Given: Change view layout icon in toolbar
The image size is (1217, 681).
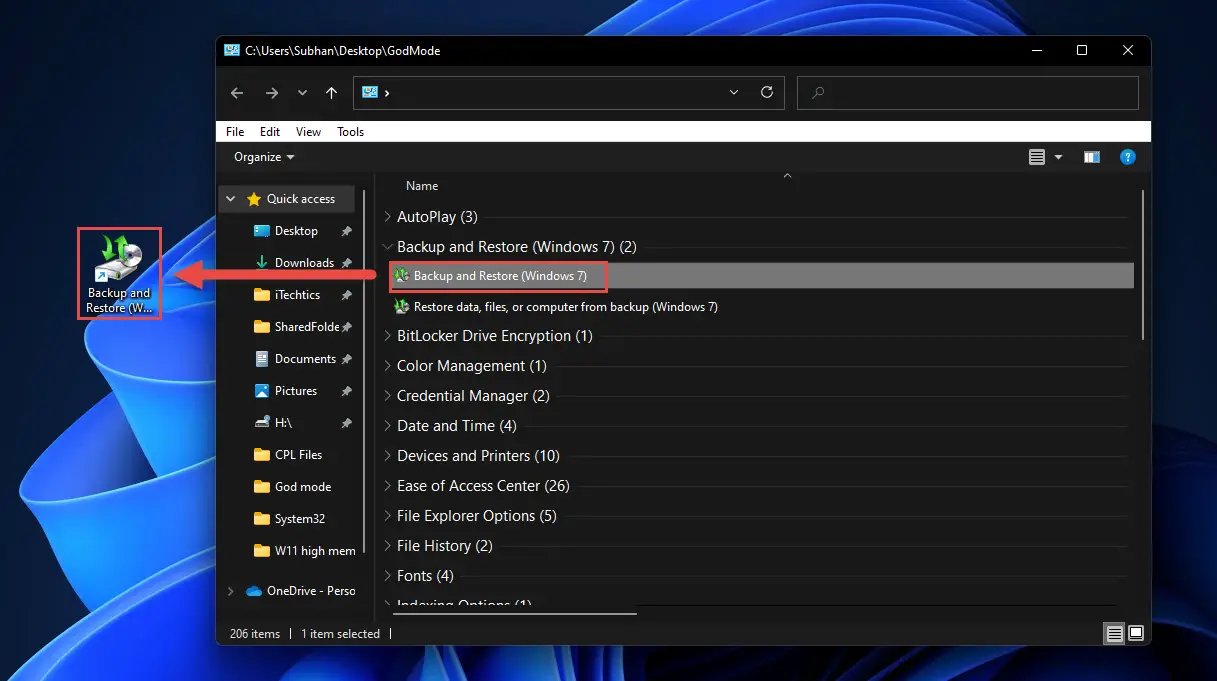Looking at the screenshot, I should point(1036,157).
